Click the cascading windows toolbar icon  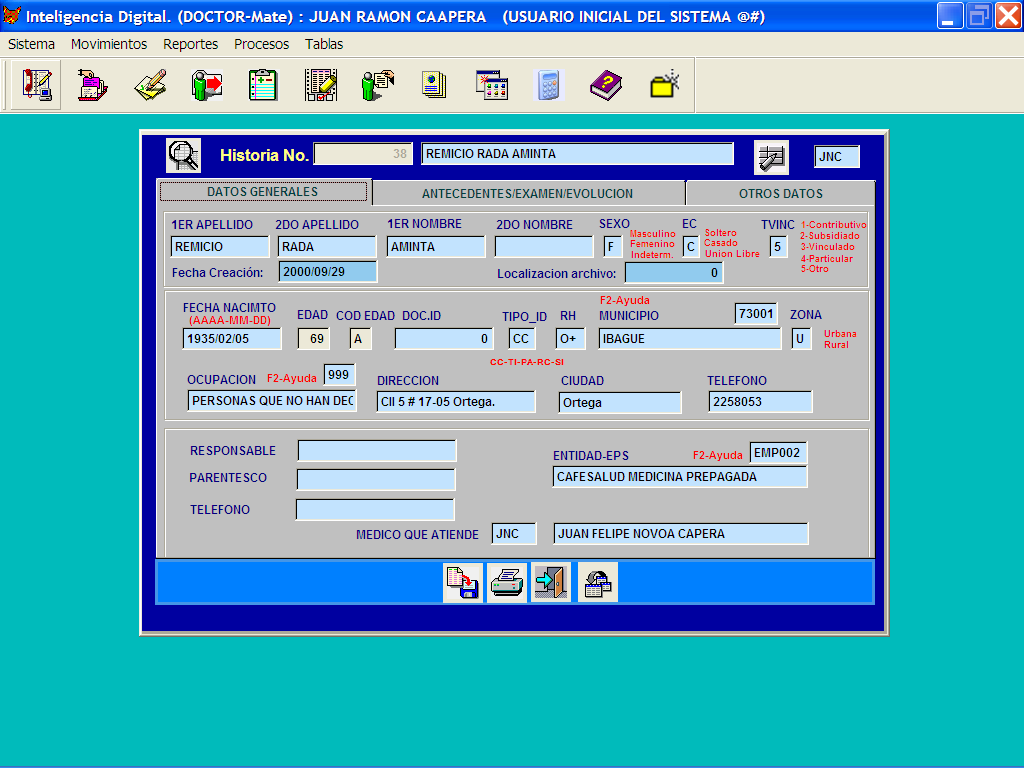pos(492,85)
